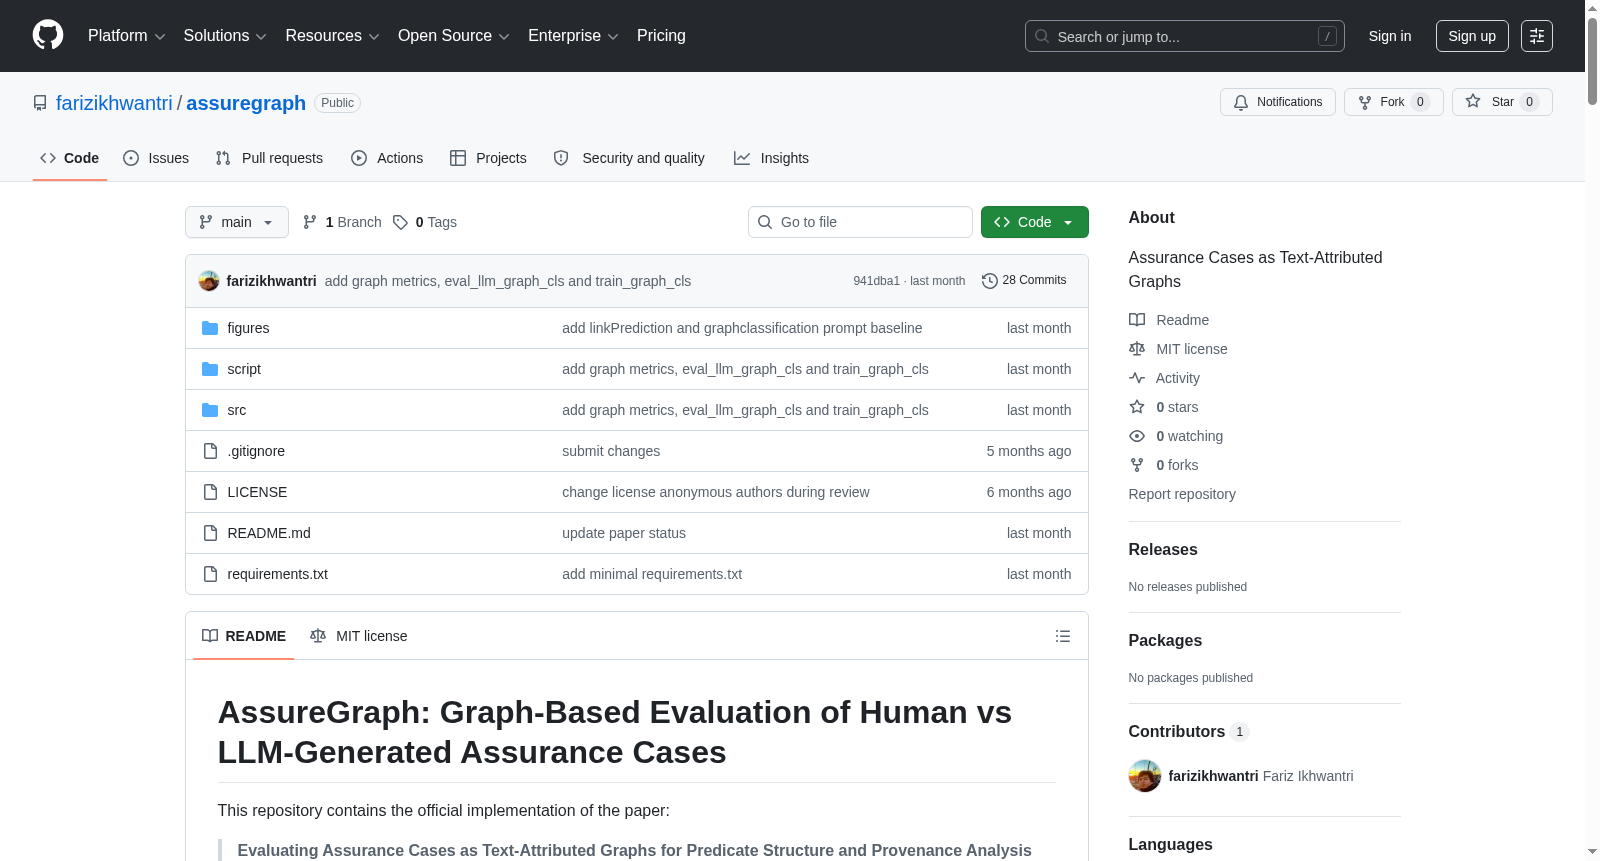The width and height of the screenshot is (1600, 861).
Task: Open the Pull requests tab
Action: pyautogui.click(x=269, y=158)
